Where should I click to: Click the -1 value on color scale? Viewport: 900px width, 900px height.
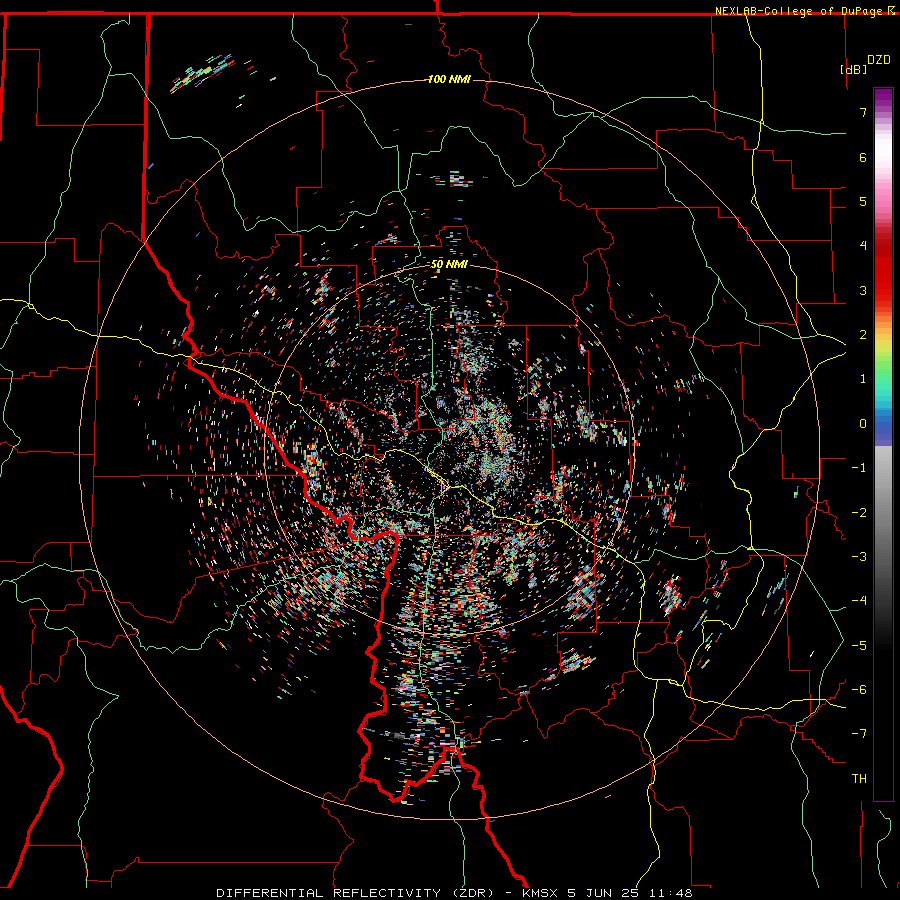click(859, 468)
